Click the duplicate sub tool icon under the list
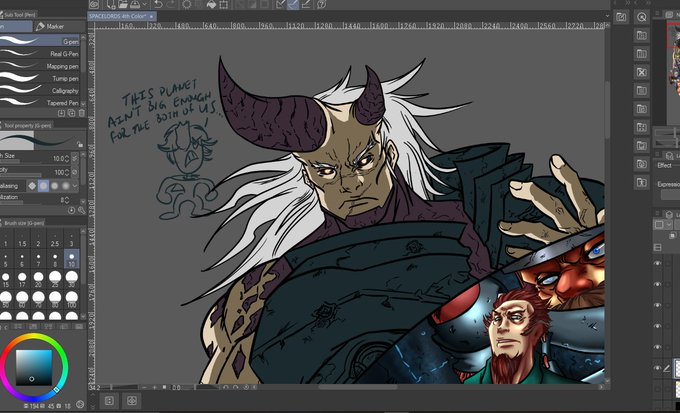680x413 pixels. point(72,113)
